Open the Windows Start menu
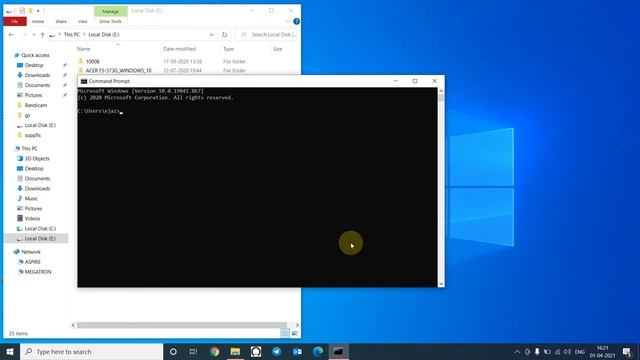The width and height of the screenshot is (640, 360). pyautogui.click(x=10, y=351)
